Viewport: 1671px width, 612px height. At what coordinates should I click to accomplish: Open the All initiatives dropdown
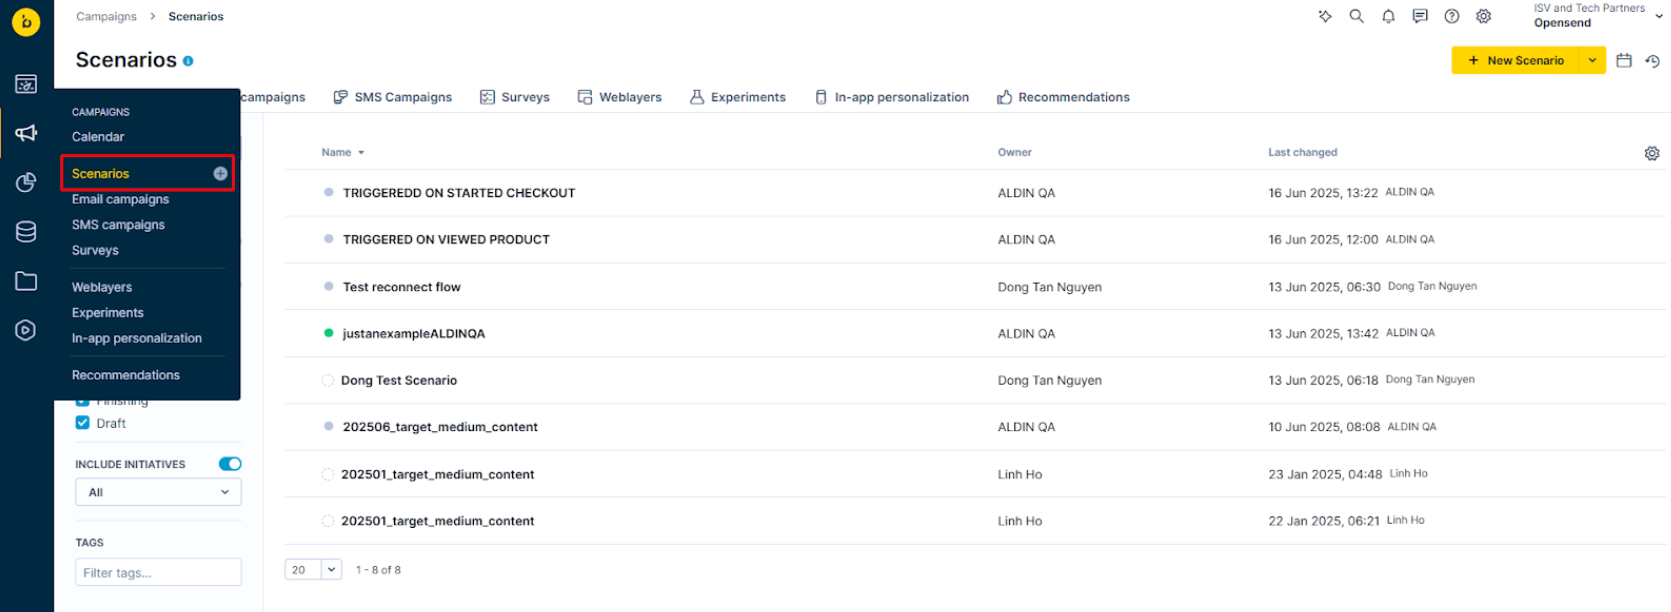click(x=158, y=492)
